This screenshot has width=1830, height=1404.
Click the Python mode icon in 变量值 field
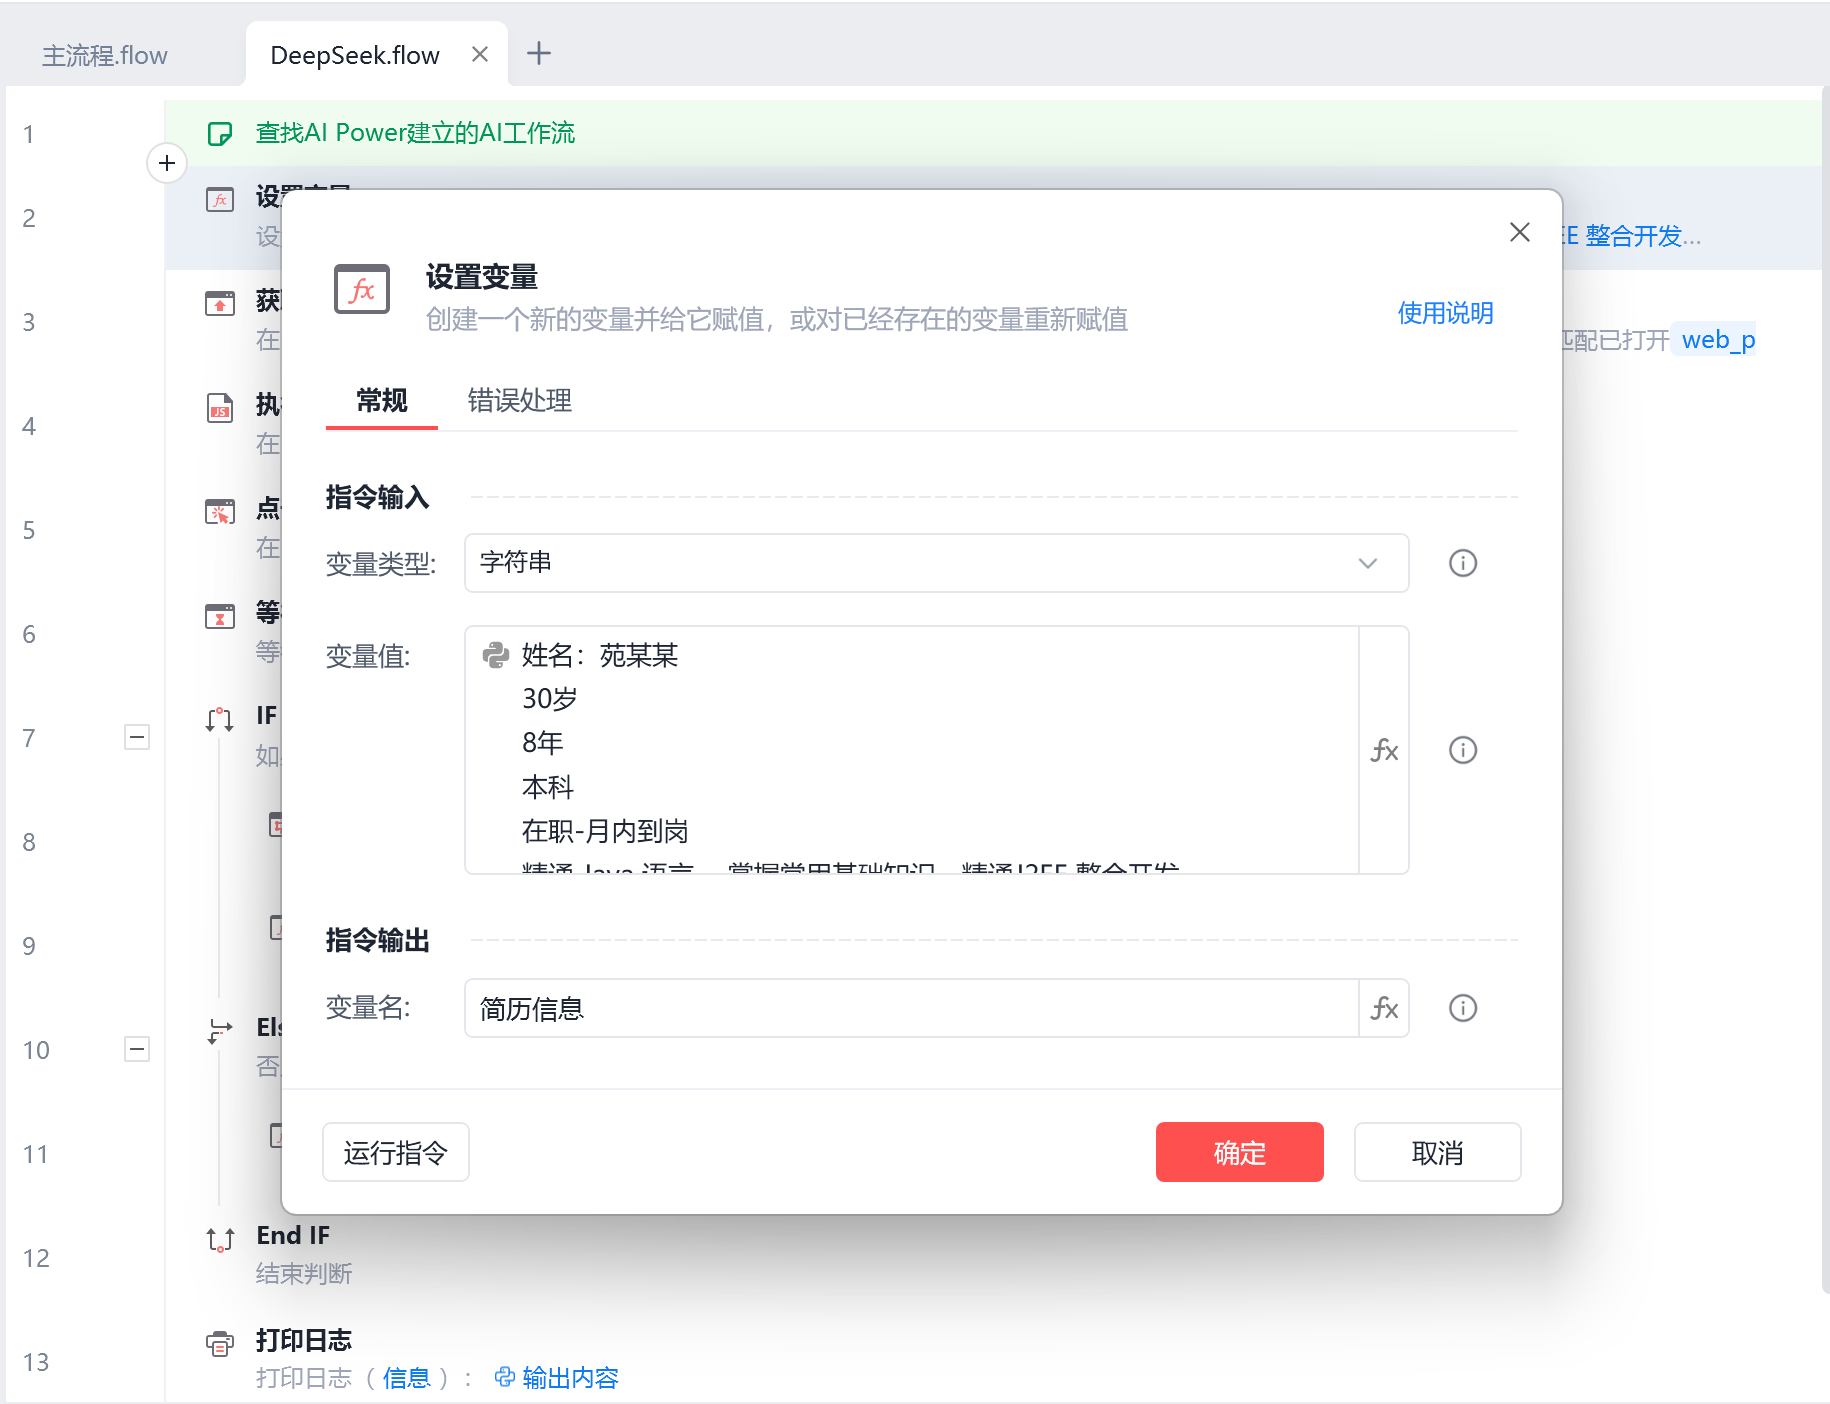pos(496,655)
